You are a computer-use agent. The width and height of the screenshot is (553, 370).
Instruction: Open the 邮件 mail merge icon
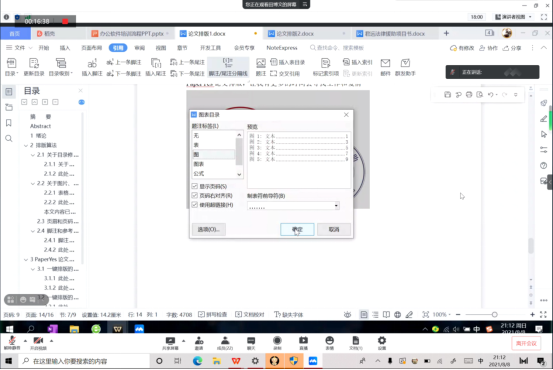(x=385, y=67)
